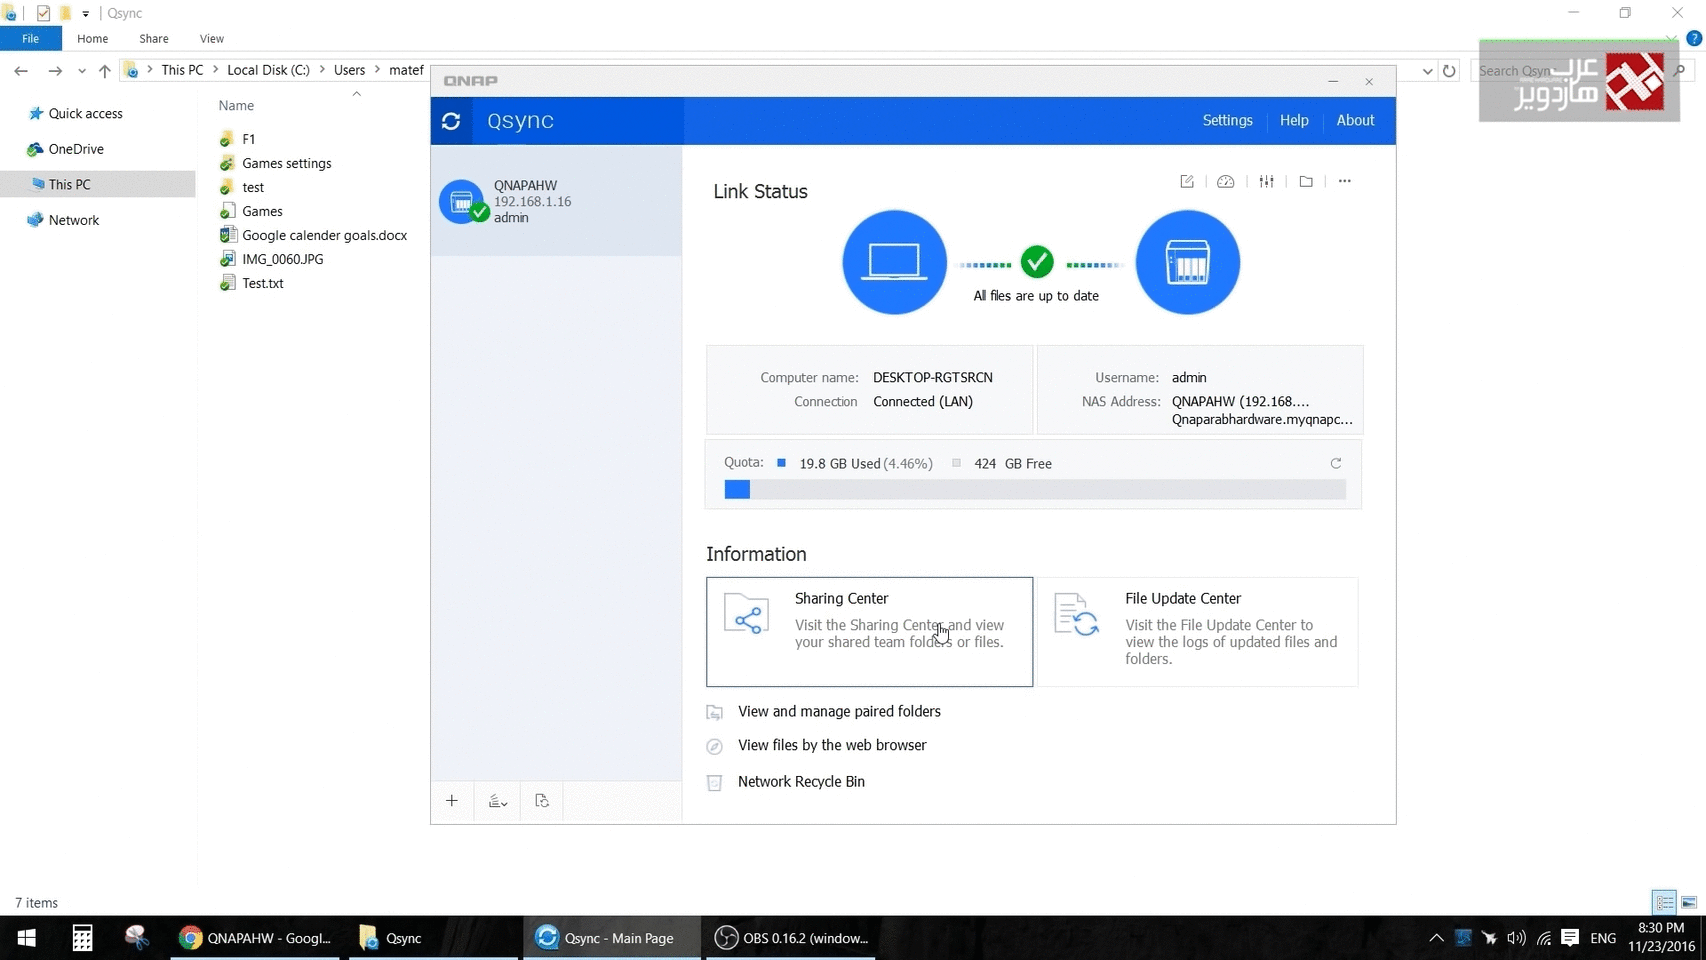Click Local Disk (C:) in address breadcrumb

268,70
